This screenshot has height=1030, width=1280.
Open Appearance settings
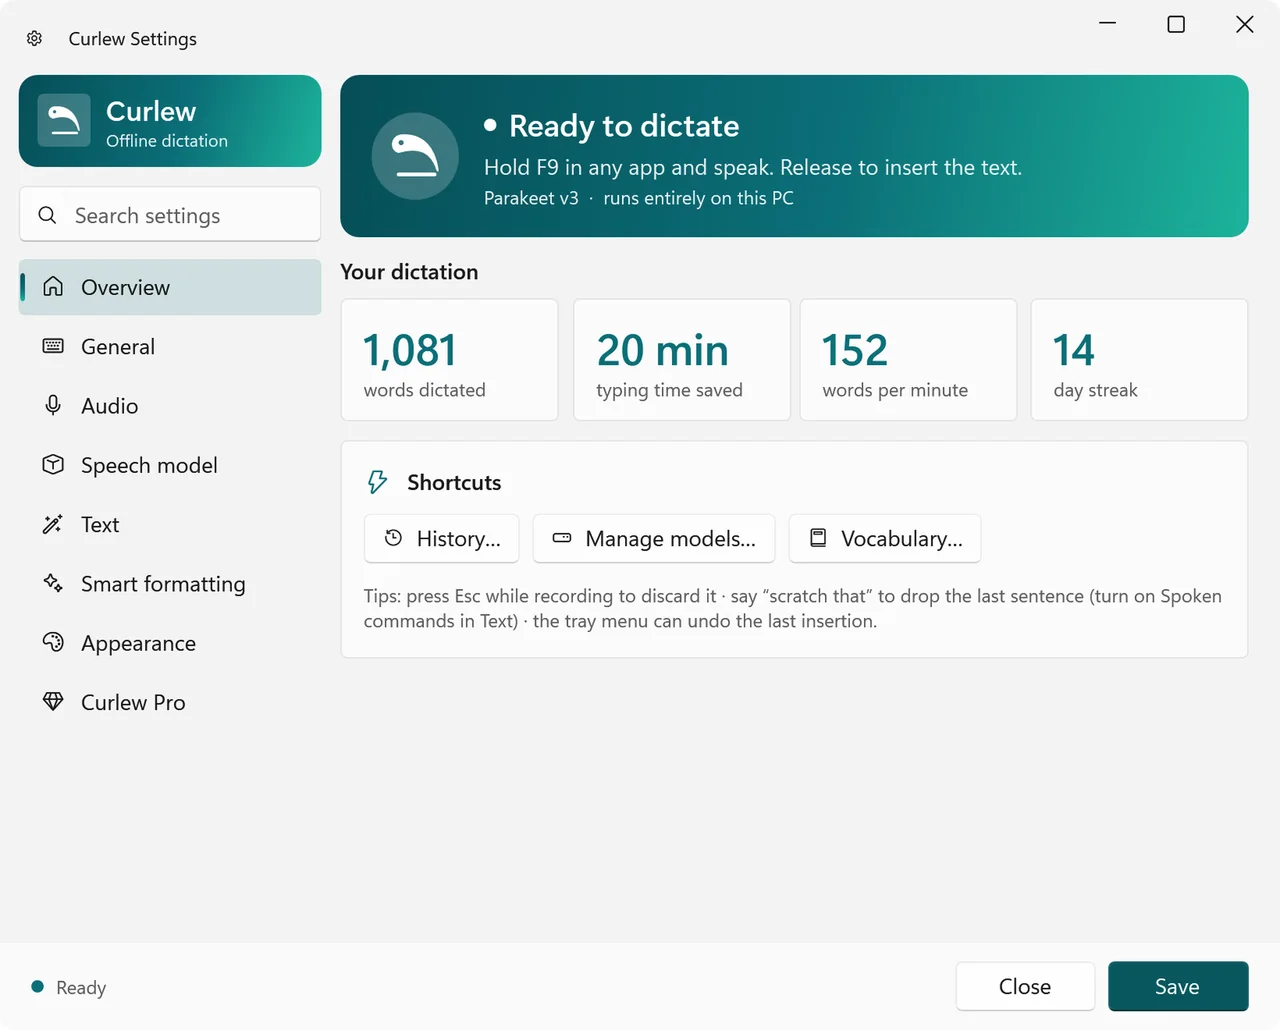click(x=170, y=642)
